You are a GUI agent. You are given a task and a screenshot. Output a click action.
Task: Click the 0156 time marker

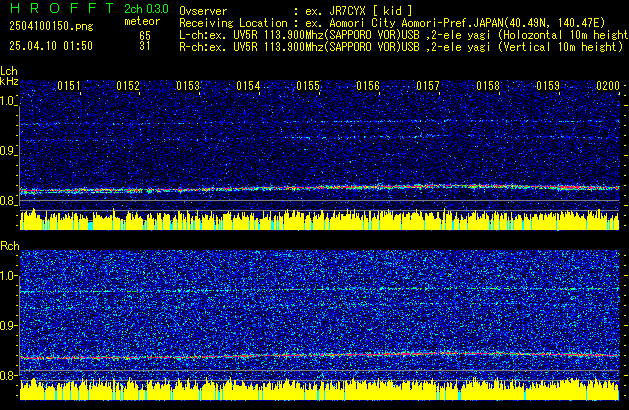pos(368,86)
